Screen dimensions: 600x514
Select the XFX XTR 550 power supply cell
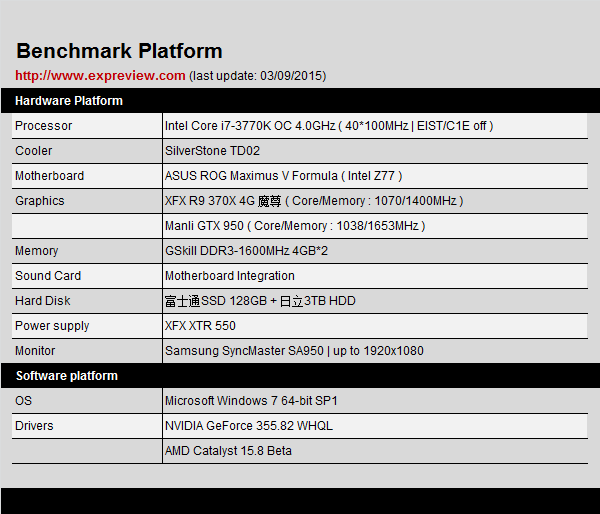tap(200, 326)
